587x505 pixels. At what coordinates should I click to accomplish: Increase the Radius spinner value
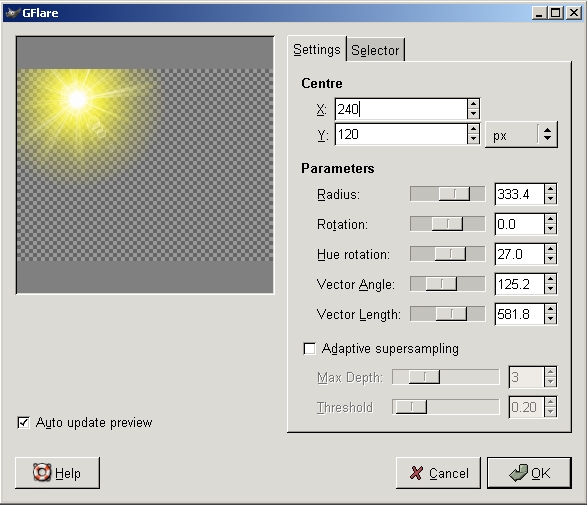pyautogui.click(x=550, y=189)
